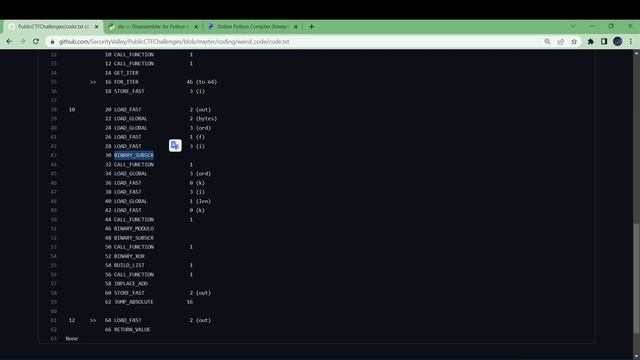The image size is (640, 360).
Task: Switch to PublicCTFChallenges code.txt tab
Action: [x=53, y=27]
